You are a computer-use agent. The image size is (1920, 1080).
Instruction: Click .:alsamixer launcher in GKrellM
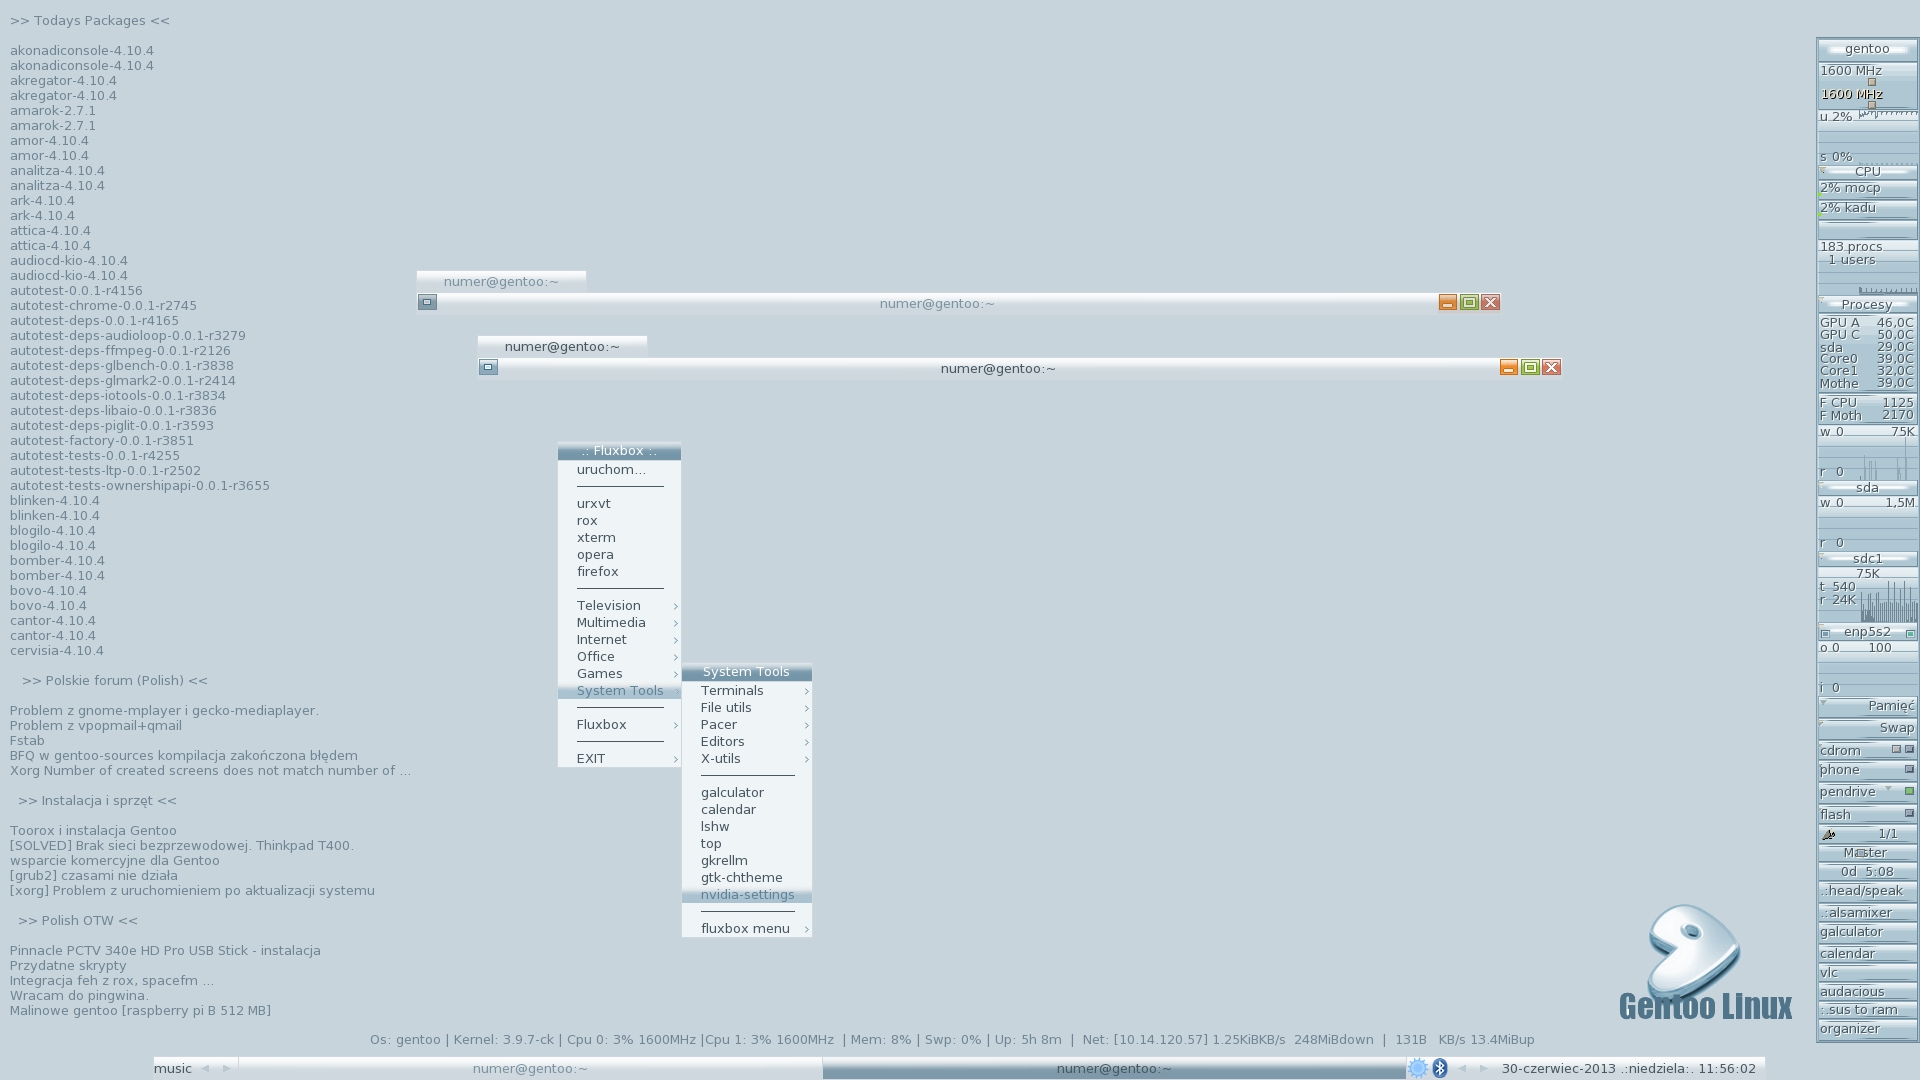pyautogui.click(x=1867, y=912)
